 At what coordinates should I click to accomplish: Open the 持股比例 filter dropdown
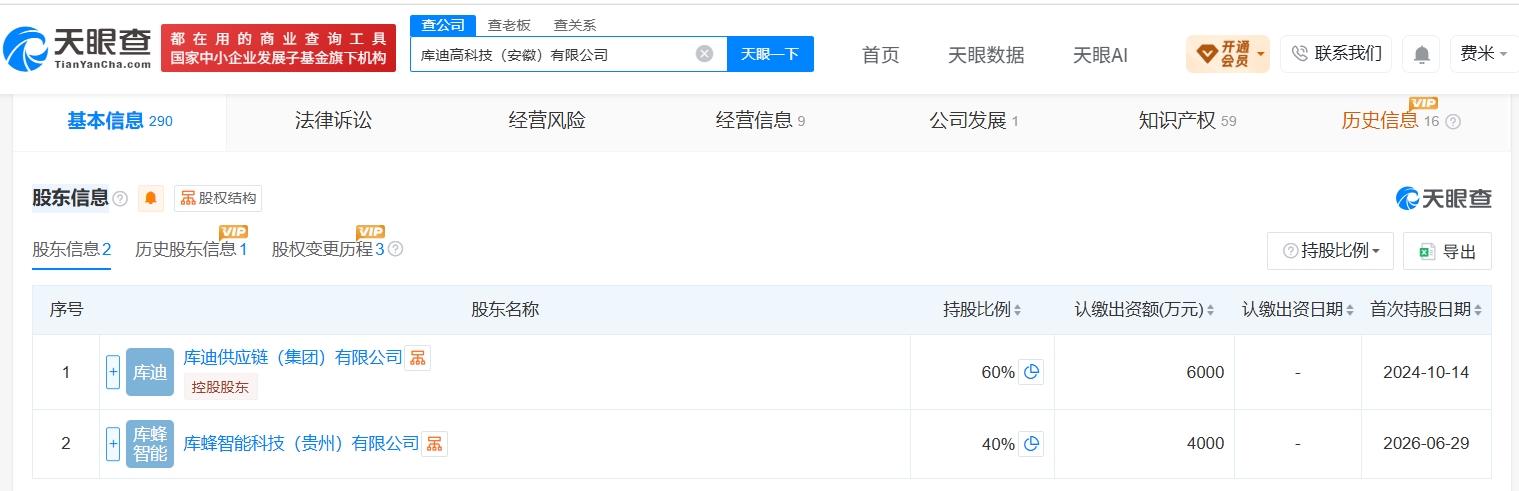click(x=1330, y=251)
